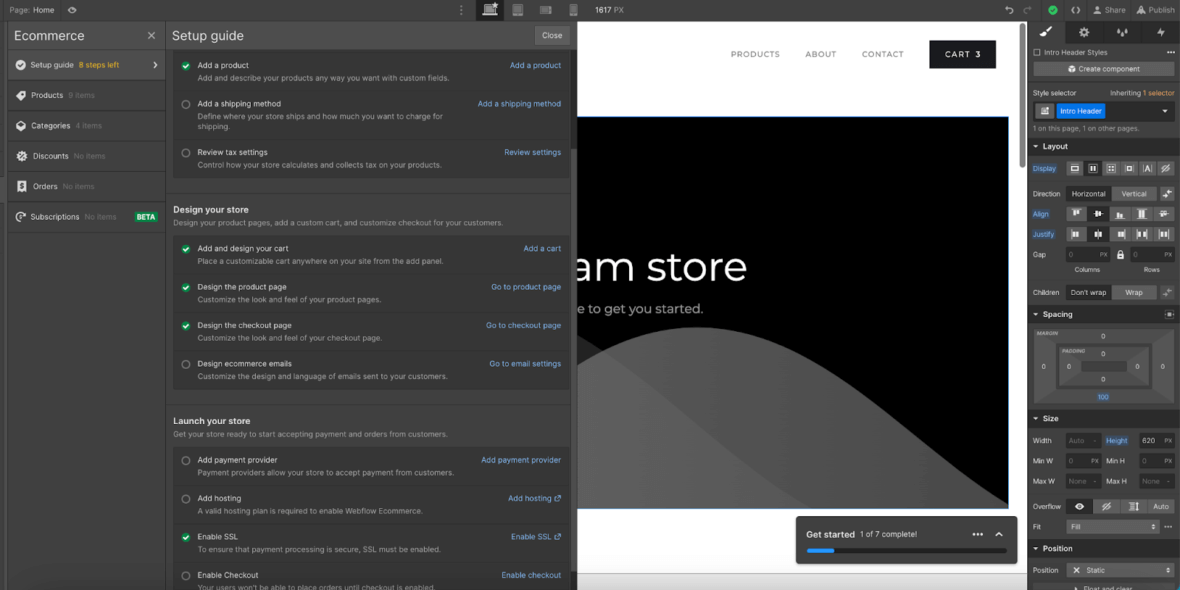Mark 'Add hosting' step complete

tap(186, 499)
